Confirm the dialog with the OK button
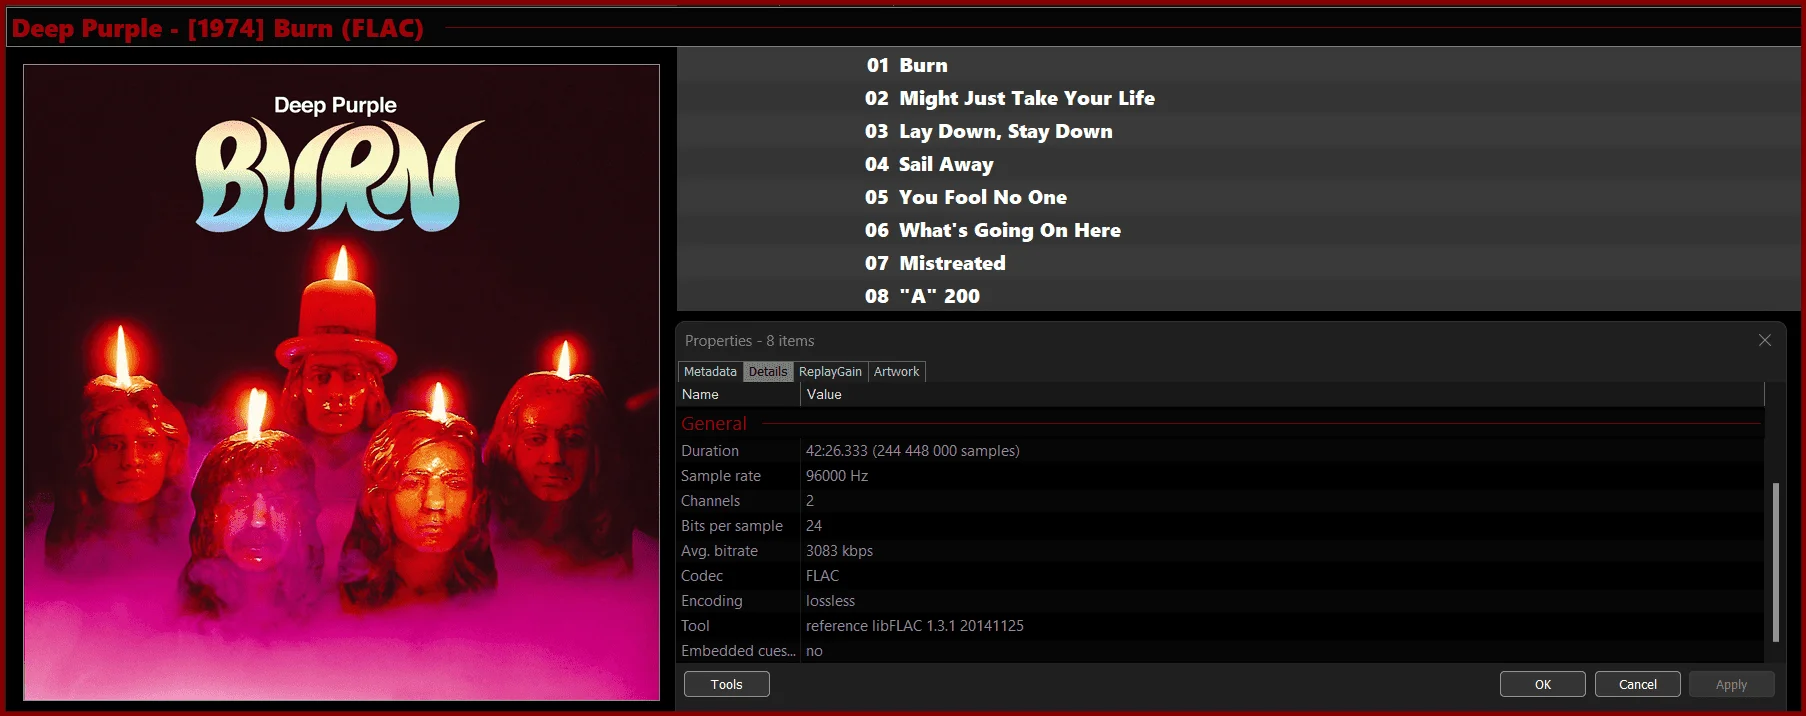Image resolution: width=1806 pixels, height=716 pixels. (x=1543, y=684)
